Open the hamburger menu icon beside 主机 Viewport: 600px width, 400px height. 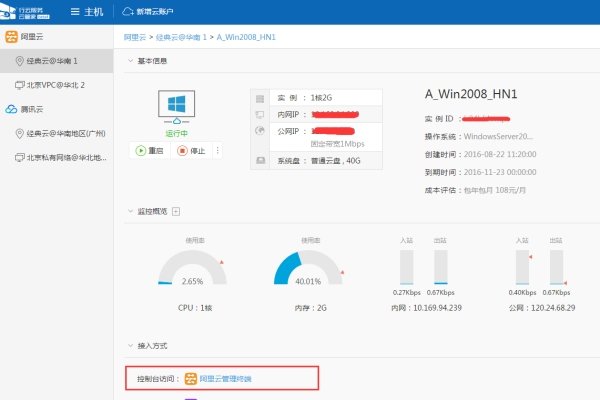75,12
